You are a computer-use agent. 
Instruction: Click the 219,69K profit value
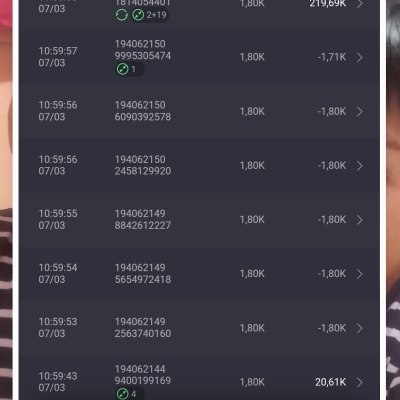pos(328,4)
